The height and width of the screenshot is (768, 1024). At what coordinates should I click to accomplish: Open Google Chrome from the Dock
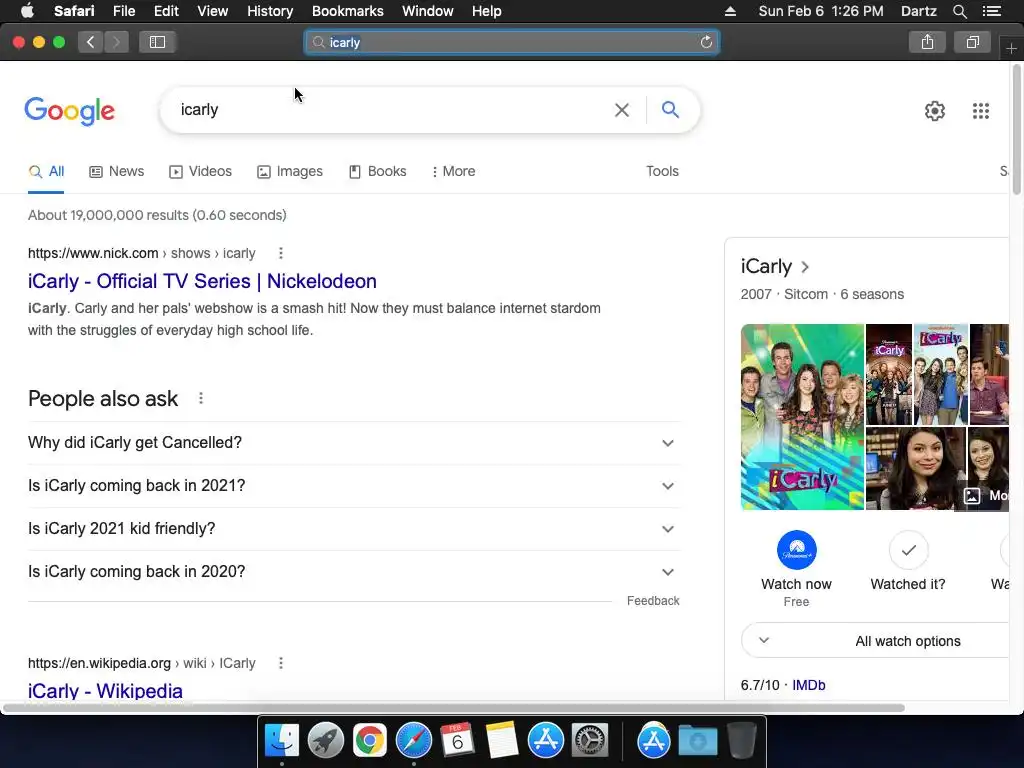[x=370, y=741]
